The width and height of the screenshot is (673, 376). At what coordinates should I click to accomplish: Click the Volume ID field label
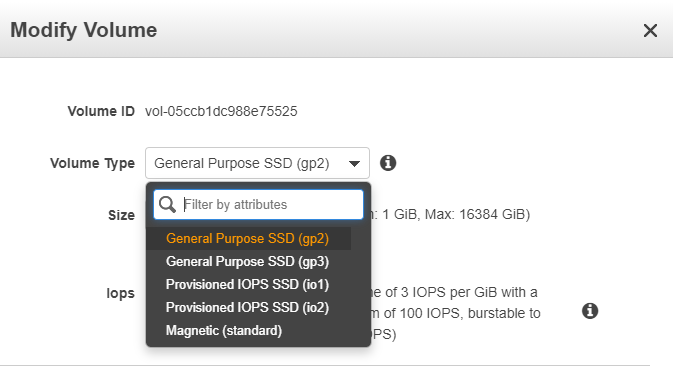(101, 112)
